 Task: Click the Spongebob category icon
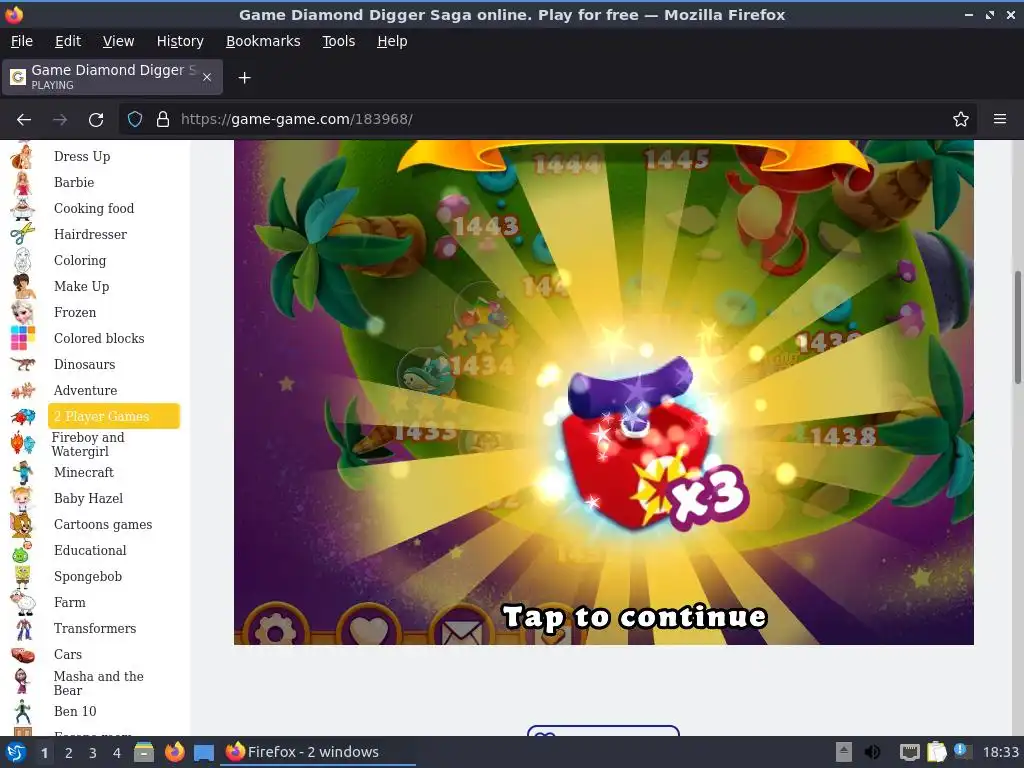[22, 577]
